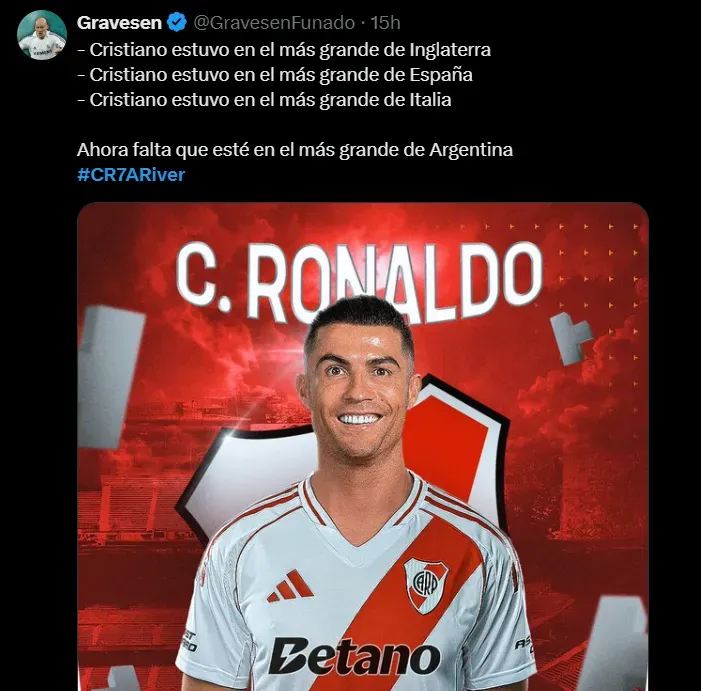The image size is (701, 691).
Task: Click the tweet line mentioning España
Action: pos(275,75)
